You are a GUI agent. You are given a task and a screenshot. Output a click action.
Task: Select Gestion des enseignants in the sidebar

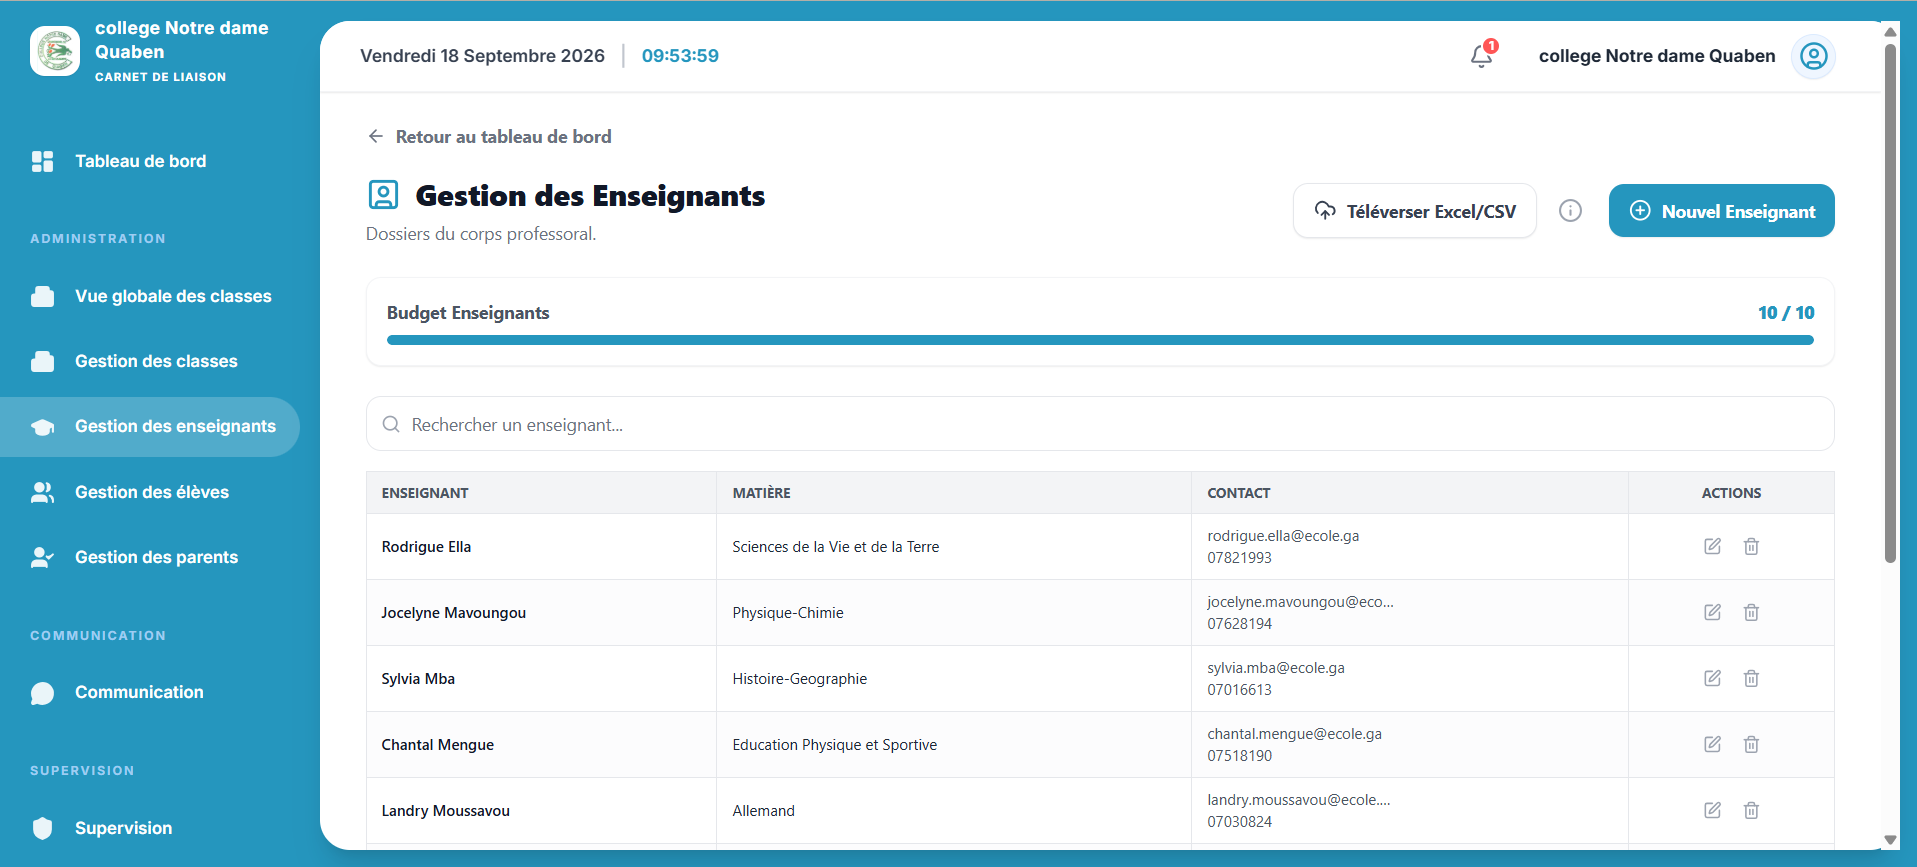[150, 427]
